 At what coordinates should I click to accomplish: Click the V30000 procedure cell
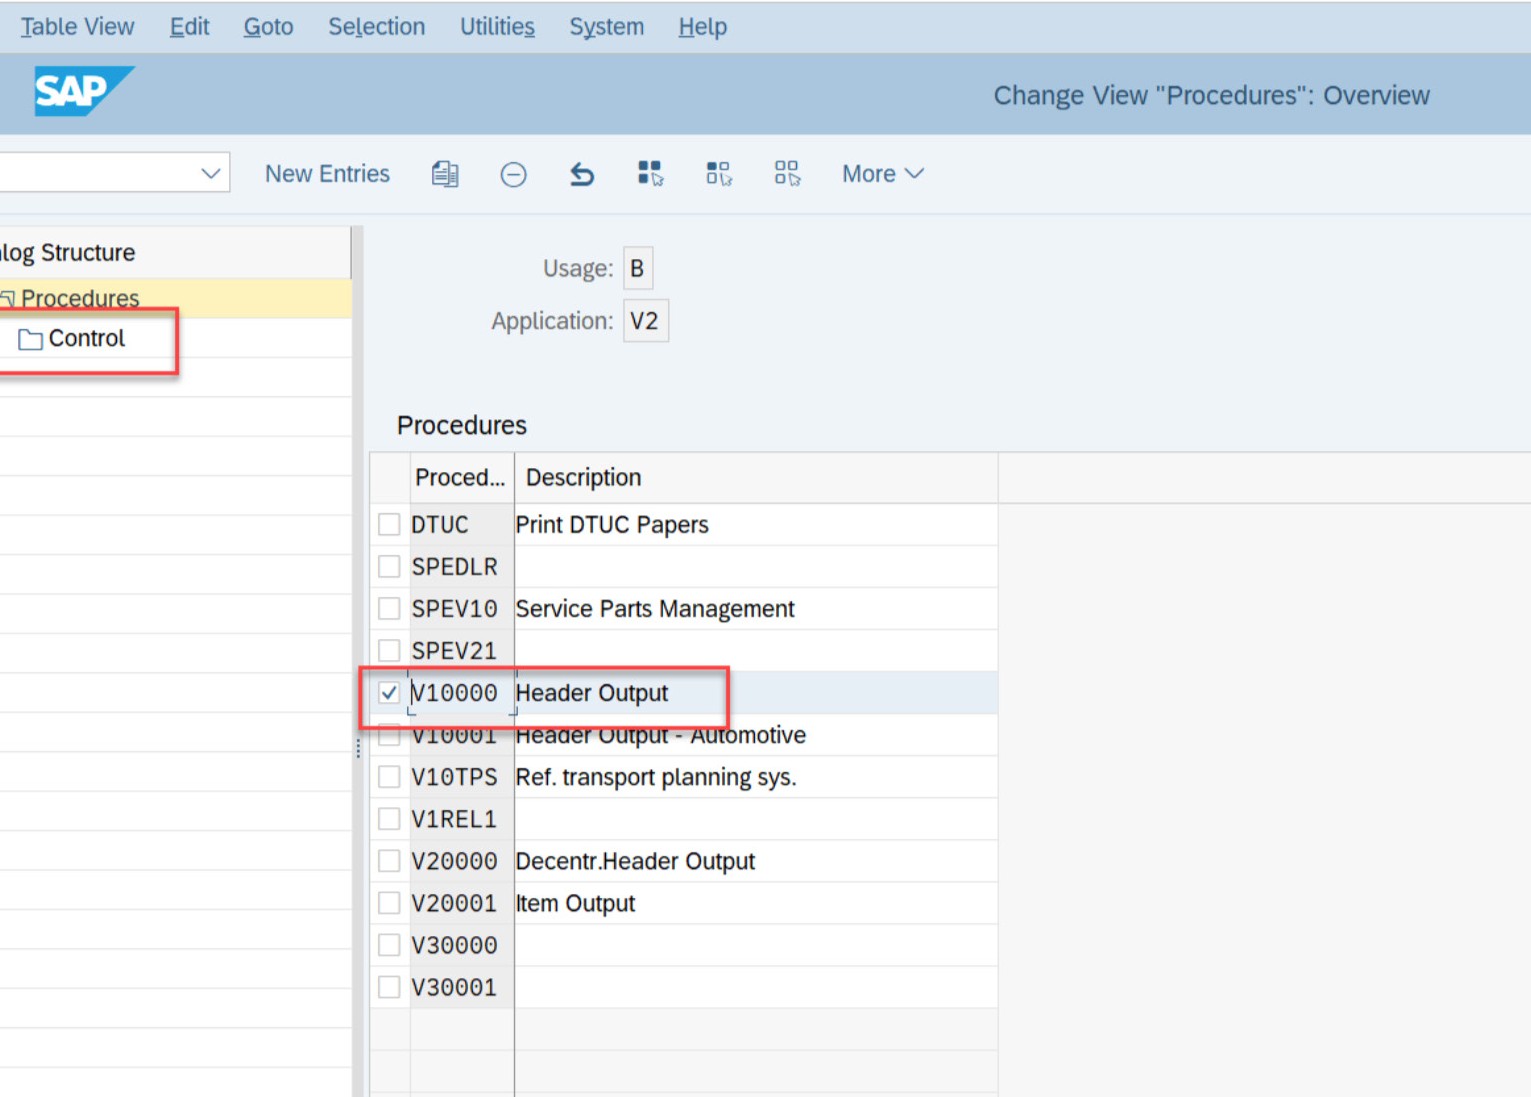tap(461, 944)
